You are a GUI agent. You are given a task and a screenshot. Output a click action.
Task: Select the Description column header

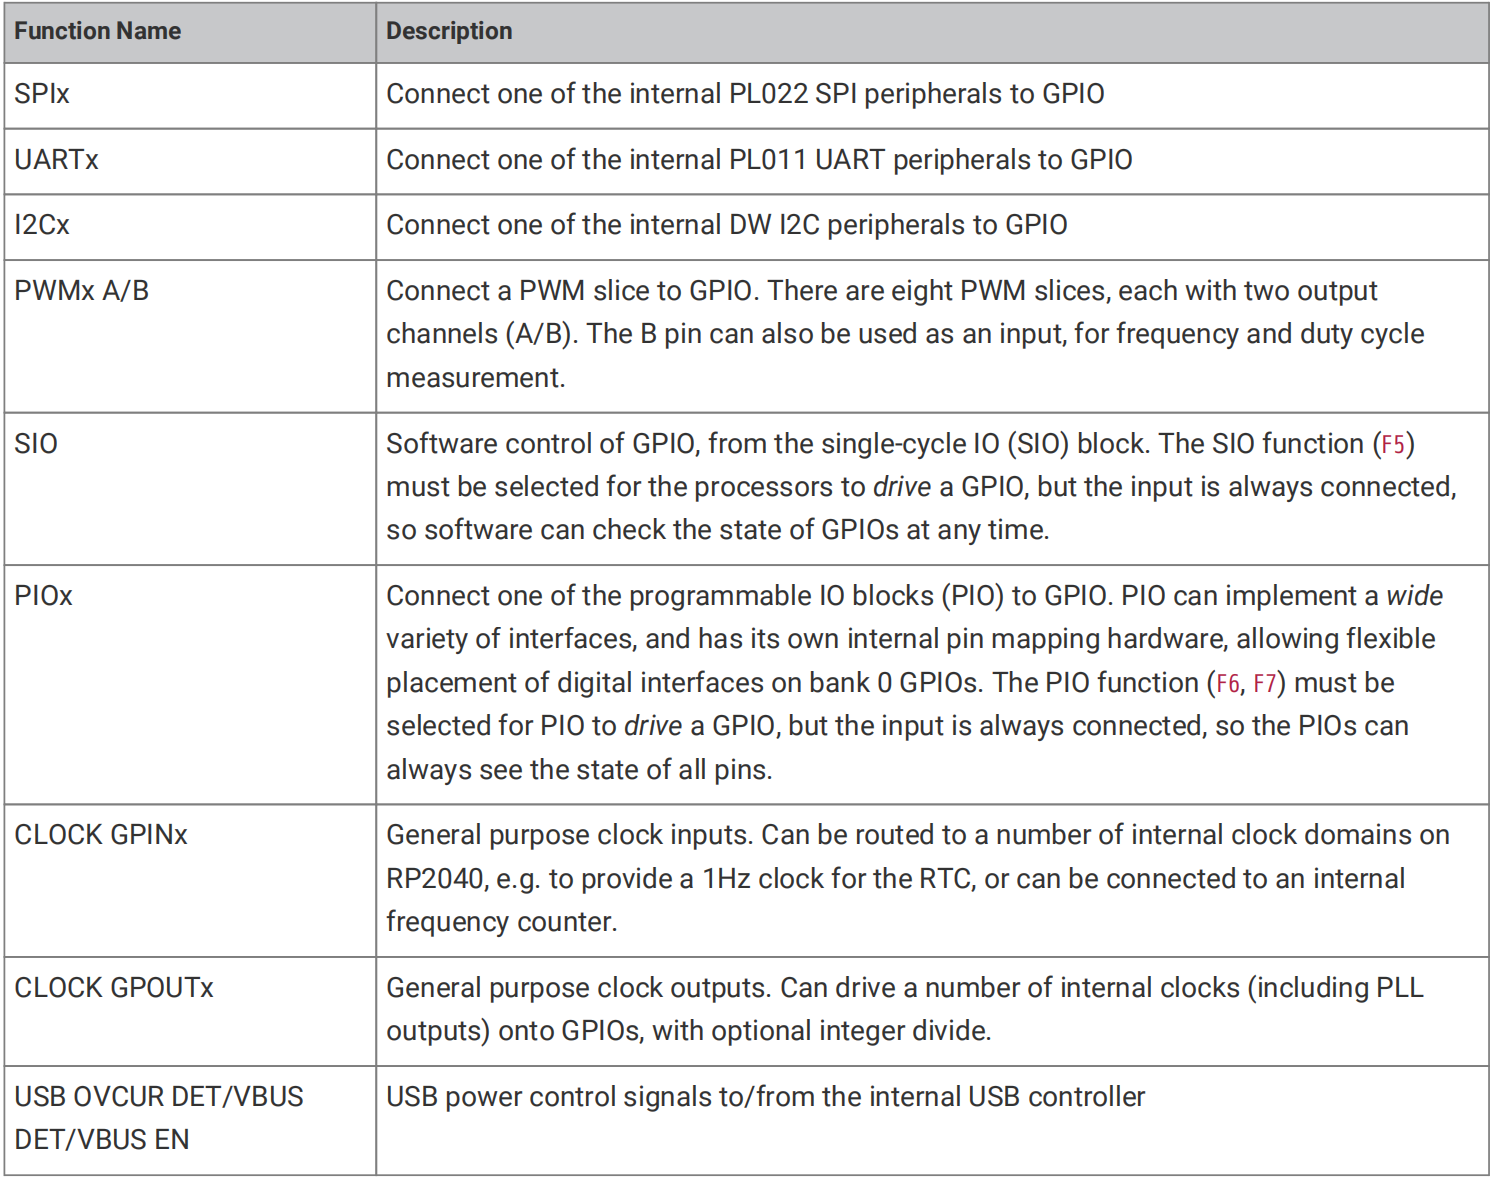932,32
